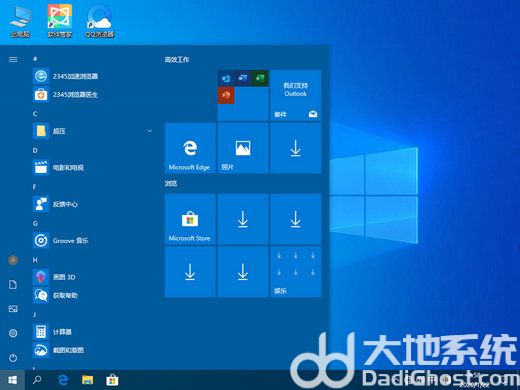
Task: Click the G letter header in app list
Action: (35, 224)
